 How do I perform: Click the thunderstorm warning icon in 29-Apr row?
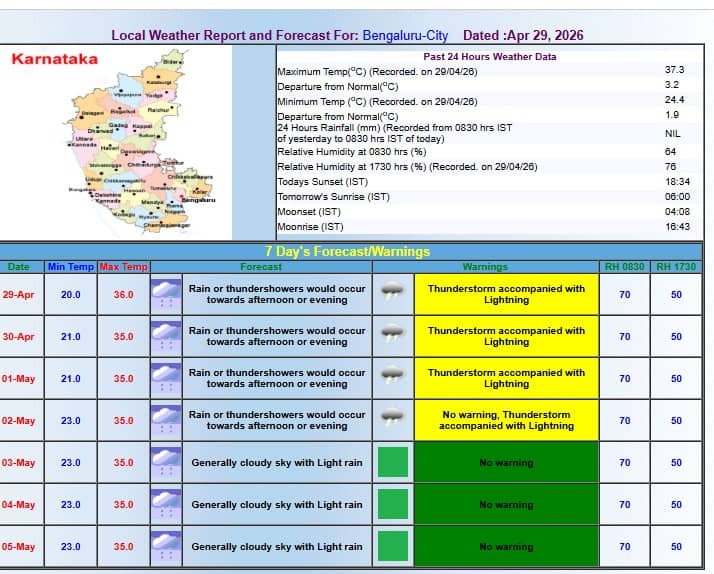[392, 294]
